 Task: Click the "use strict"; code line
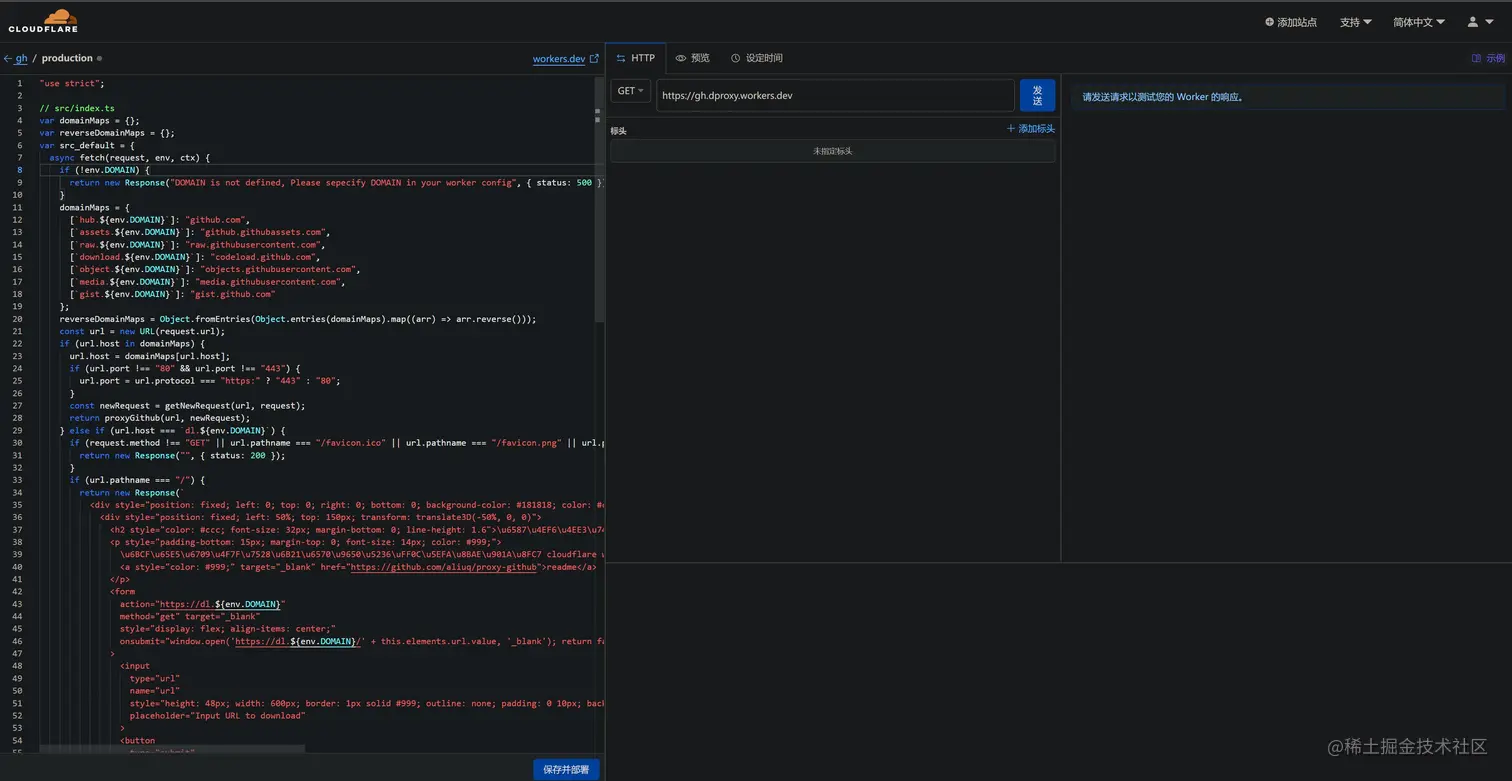(x=72, y=83)
